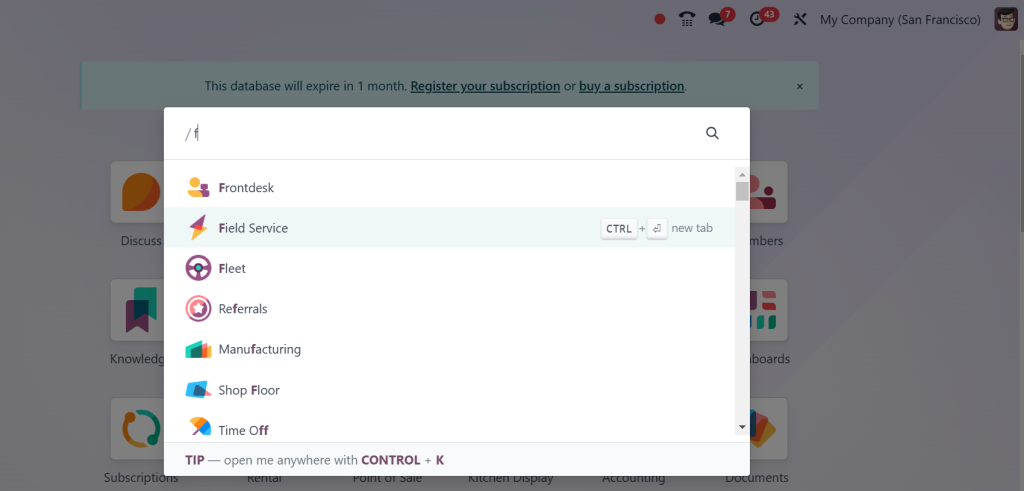Choose the Shop Floor app icon
This screenshot has width=1024, height=491.
pyautogui.click(x=198, y=390)
